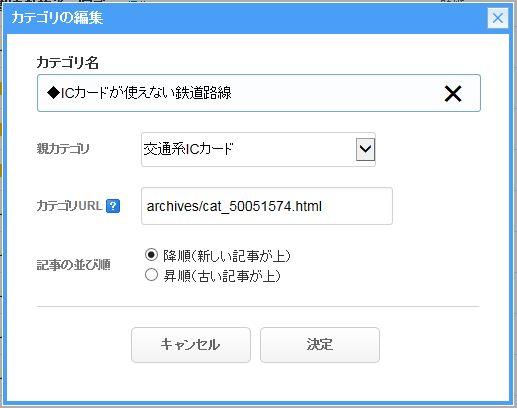Click the 記事の並び順 label
The image size is (517, 408).
click(x=73, y=265)
